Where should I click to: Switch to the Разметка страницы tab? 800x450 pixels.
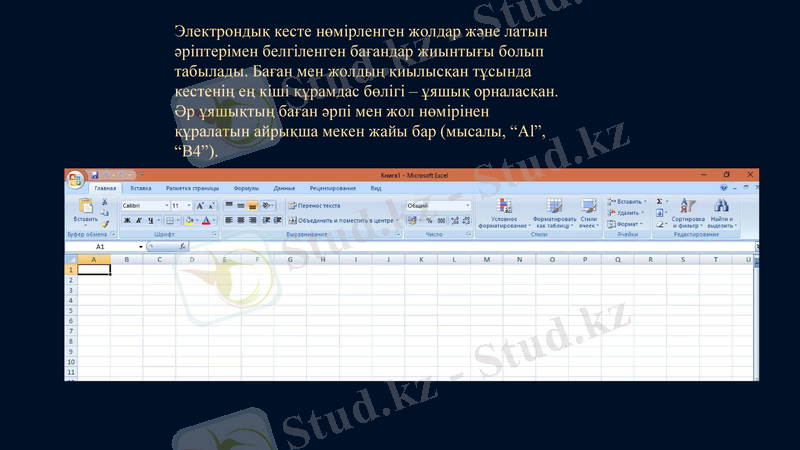[x=192, y=188]
